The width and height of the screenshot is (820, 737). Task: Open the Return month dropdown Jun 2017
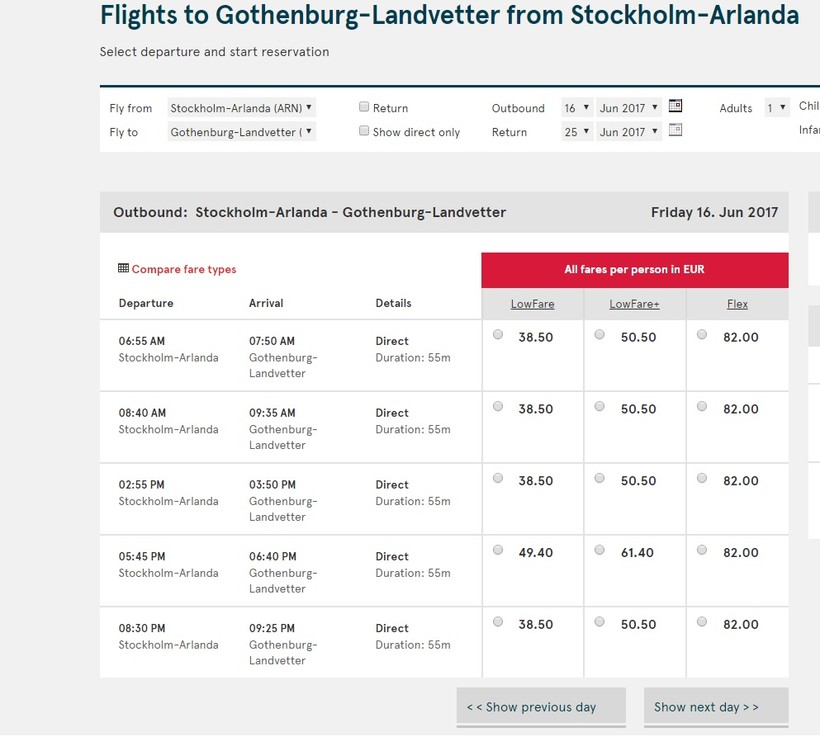click(628, 131)
